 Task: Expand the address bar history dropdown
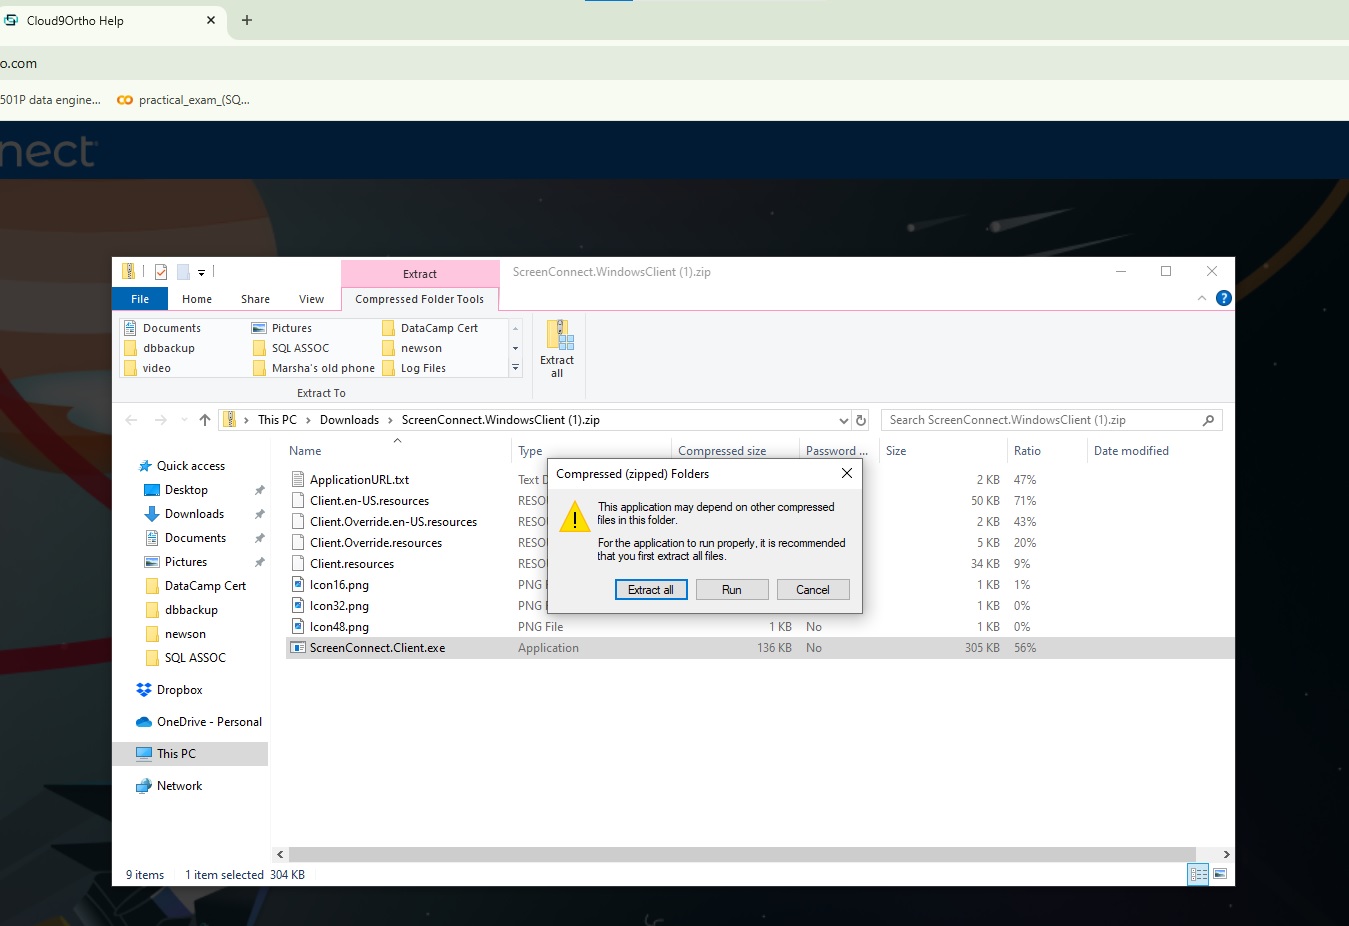pos(843,420)
